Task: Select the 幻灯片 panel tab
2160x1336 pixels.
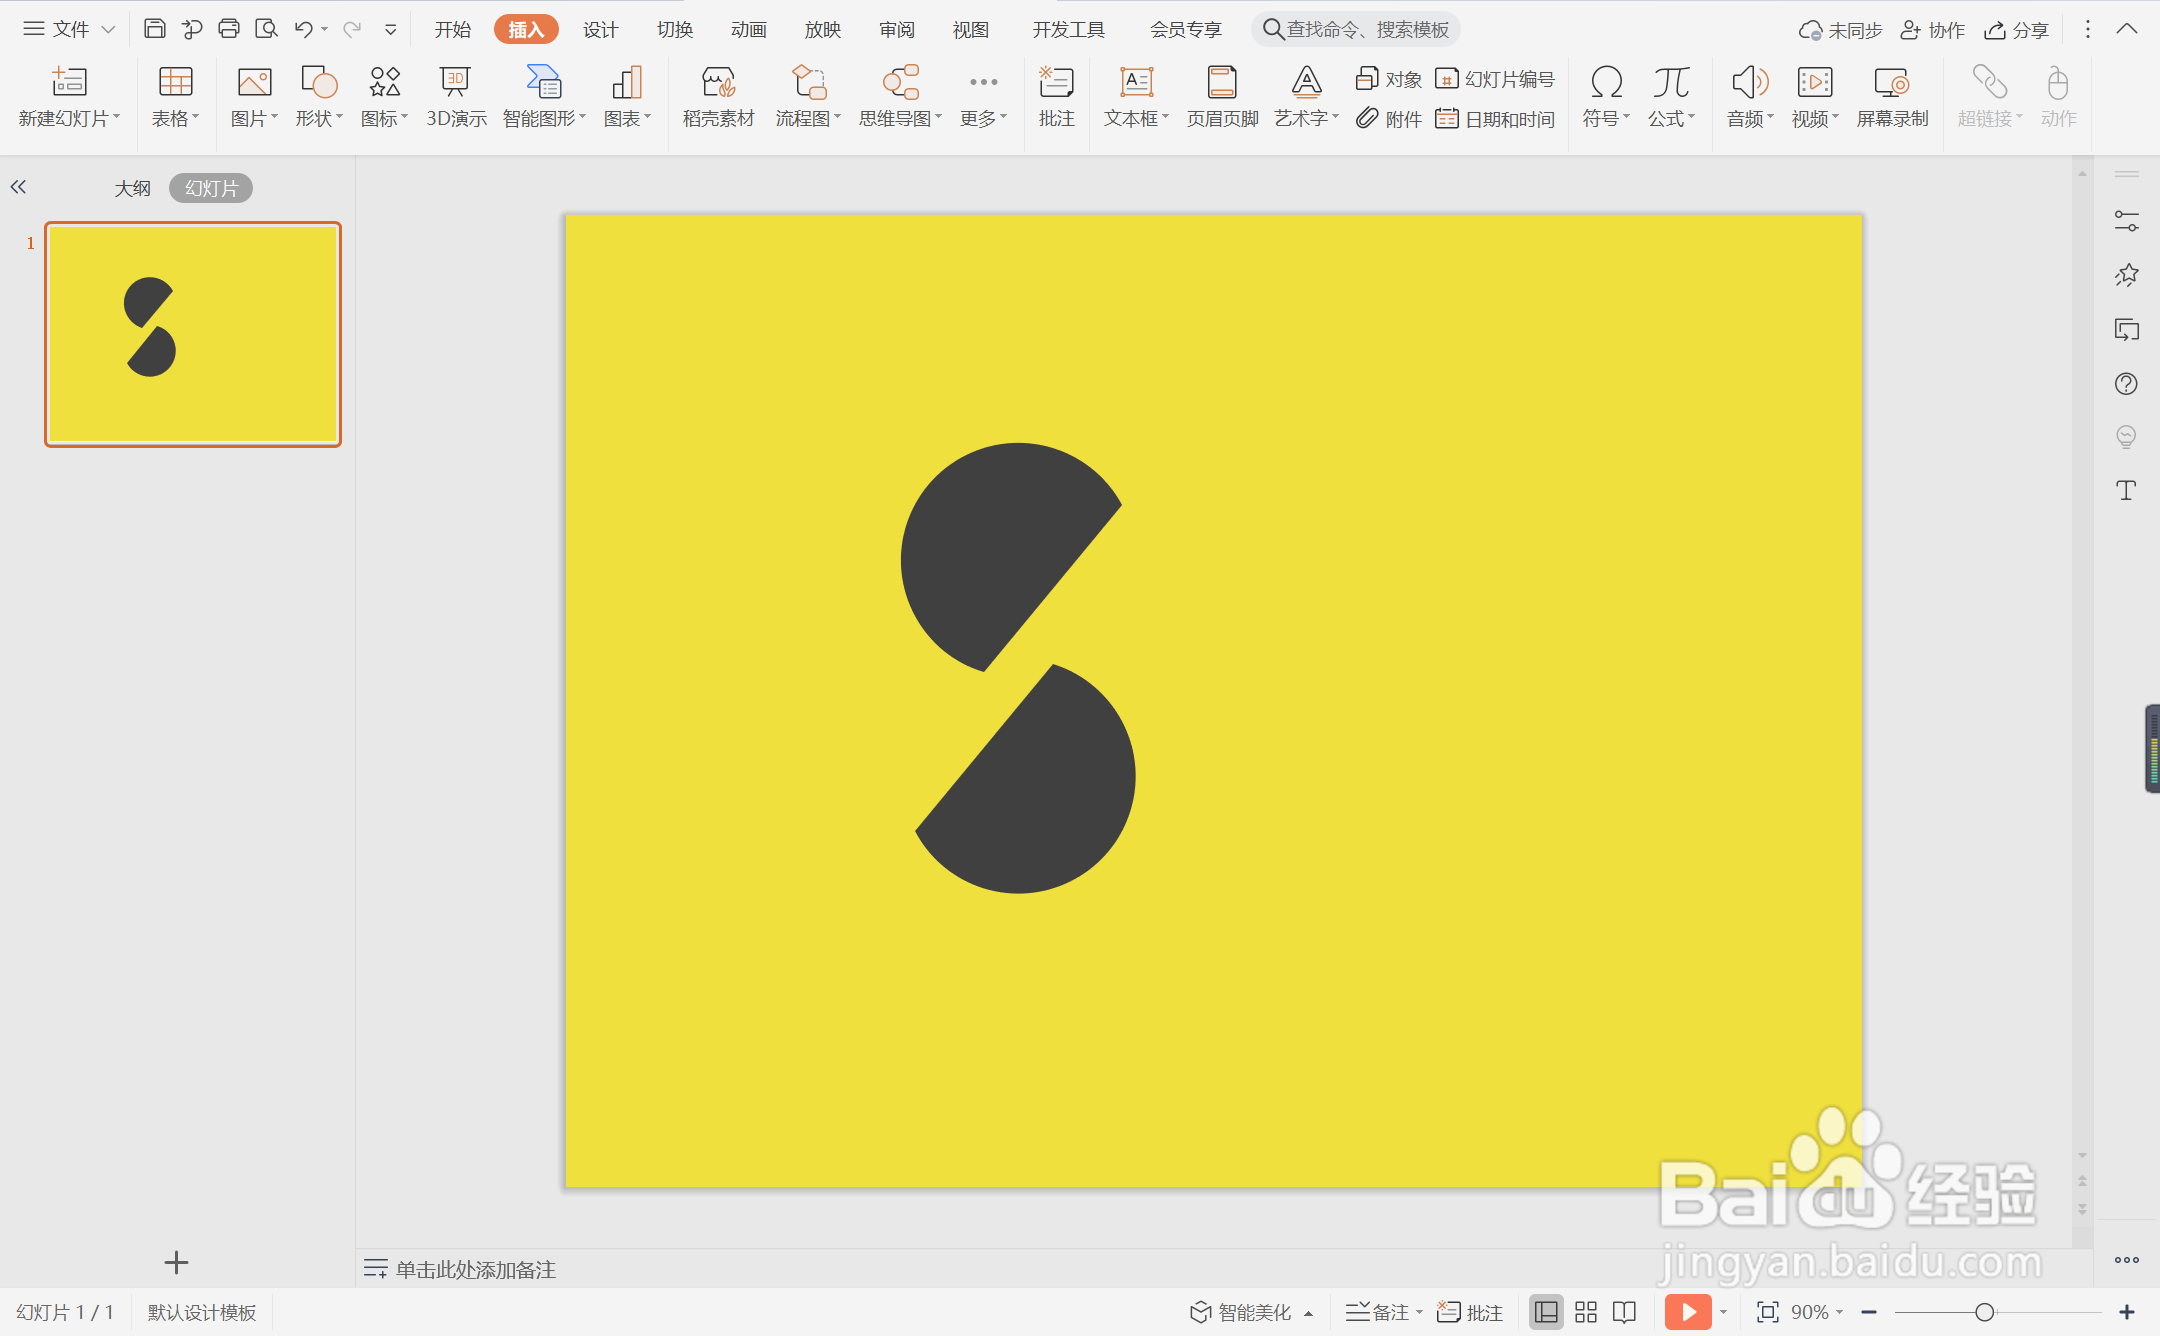Action: point(211,188)
